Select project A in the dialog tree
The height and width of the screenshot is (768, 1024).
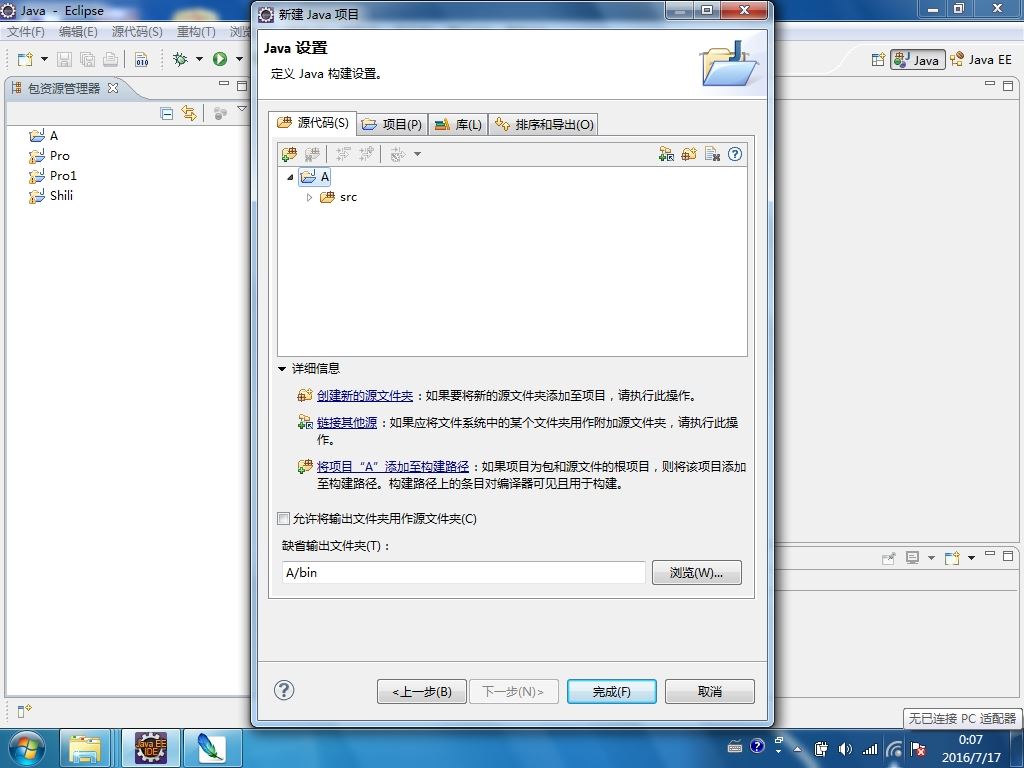click(x=315, y=177)
